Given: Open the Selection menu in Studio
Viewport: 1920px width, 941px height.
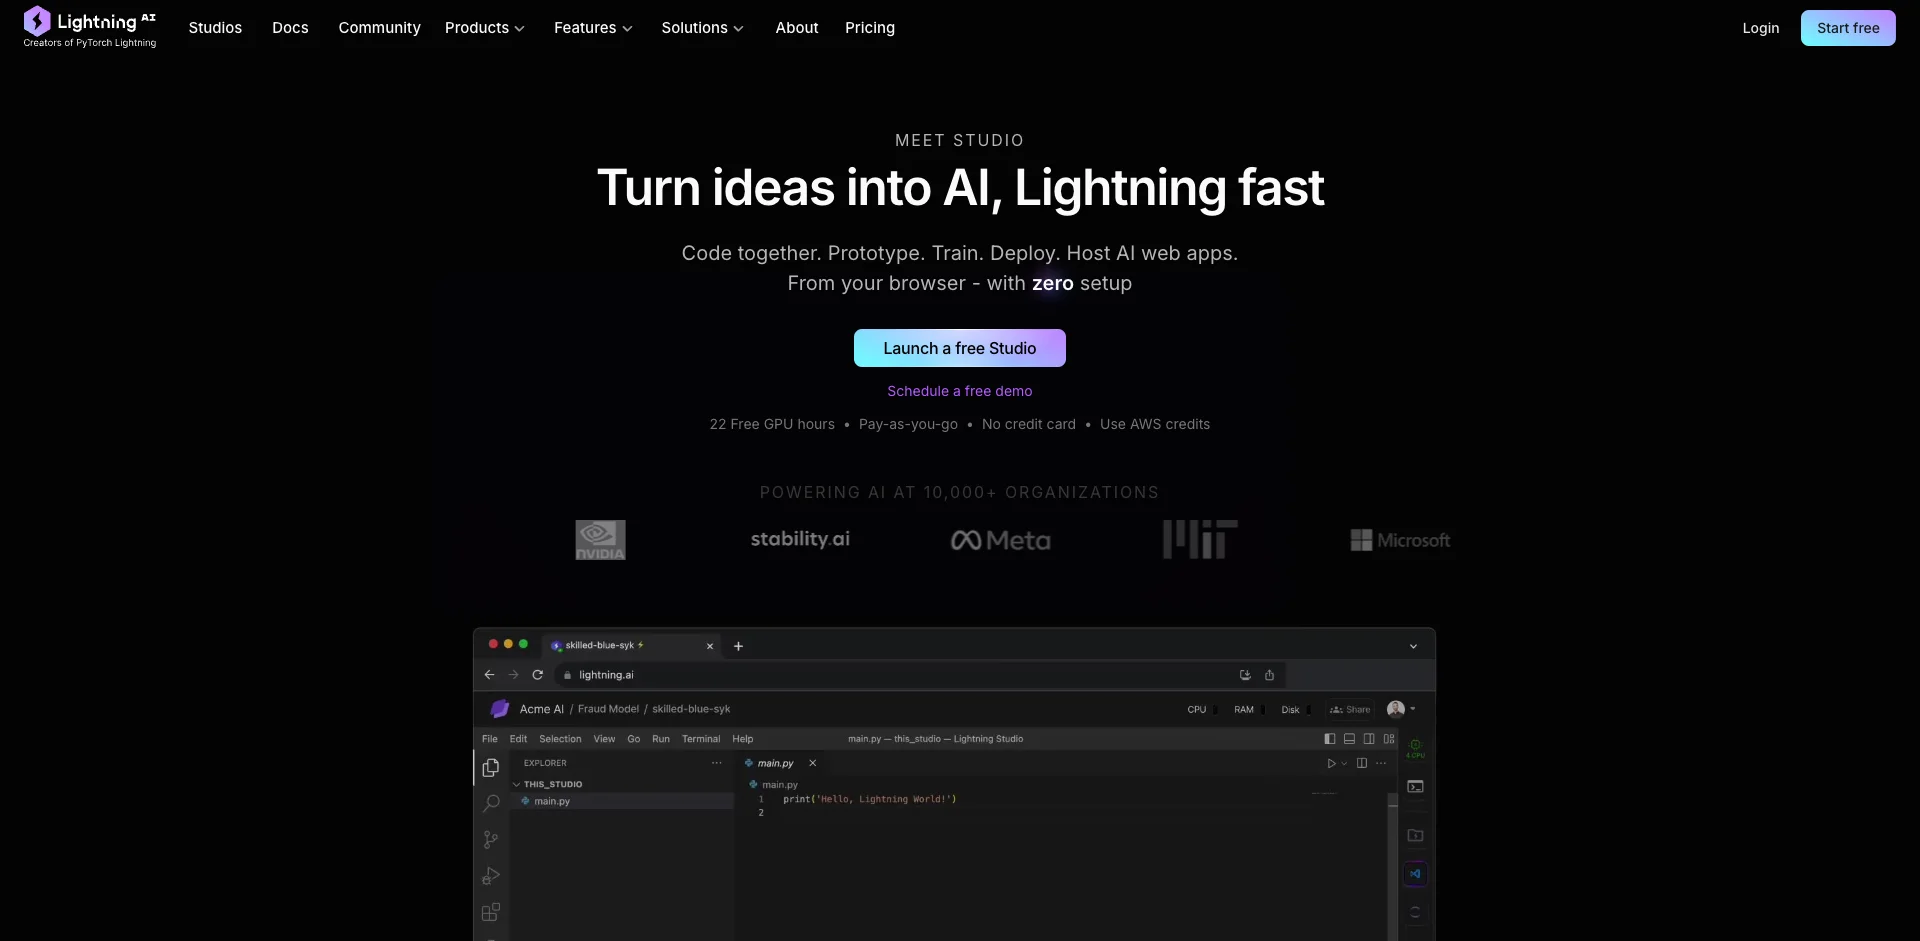Looking at the screenshot, I should pyautogui.click(x=560, y=739).
